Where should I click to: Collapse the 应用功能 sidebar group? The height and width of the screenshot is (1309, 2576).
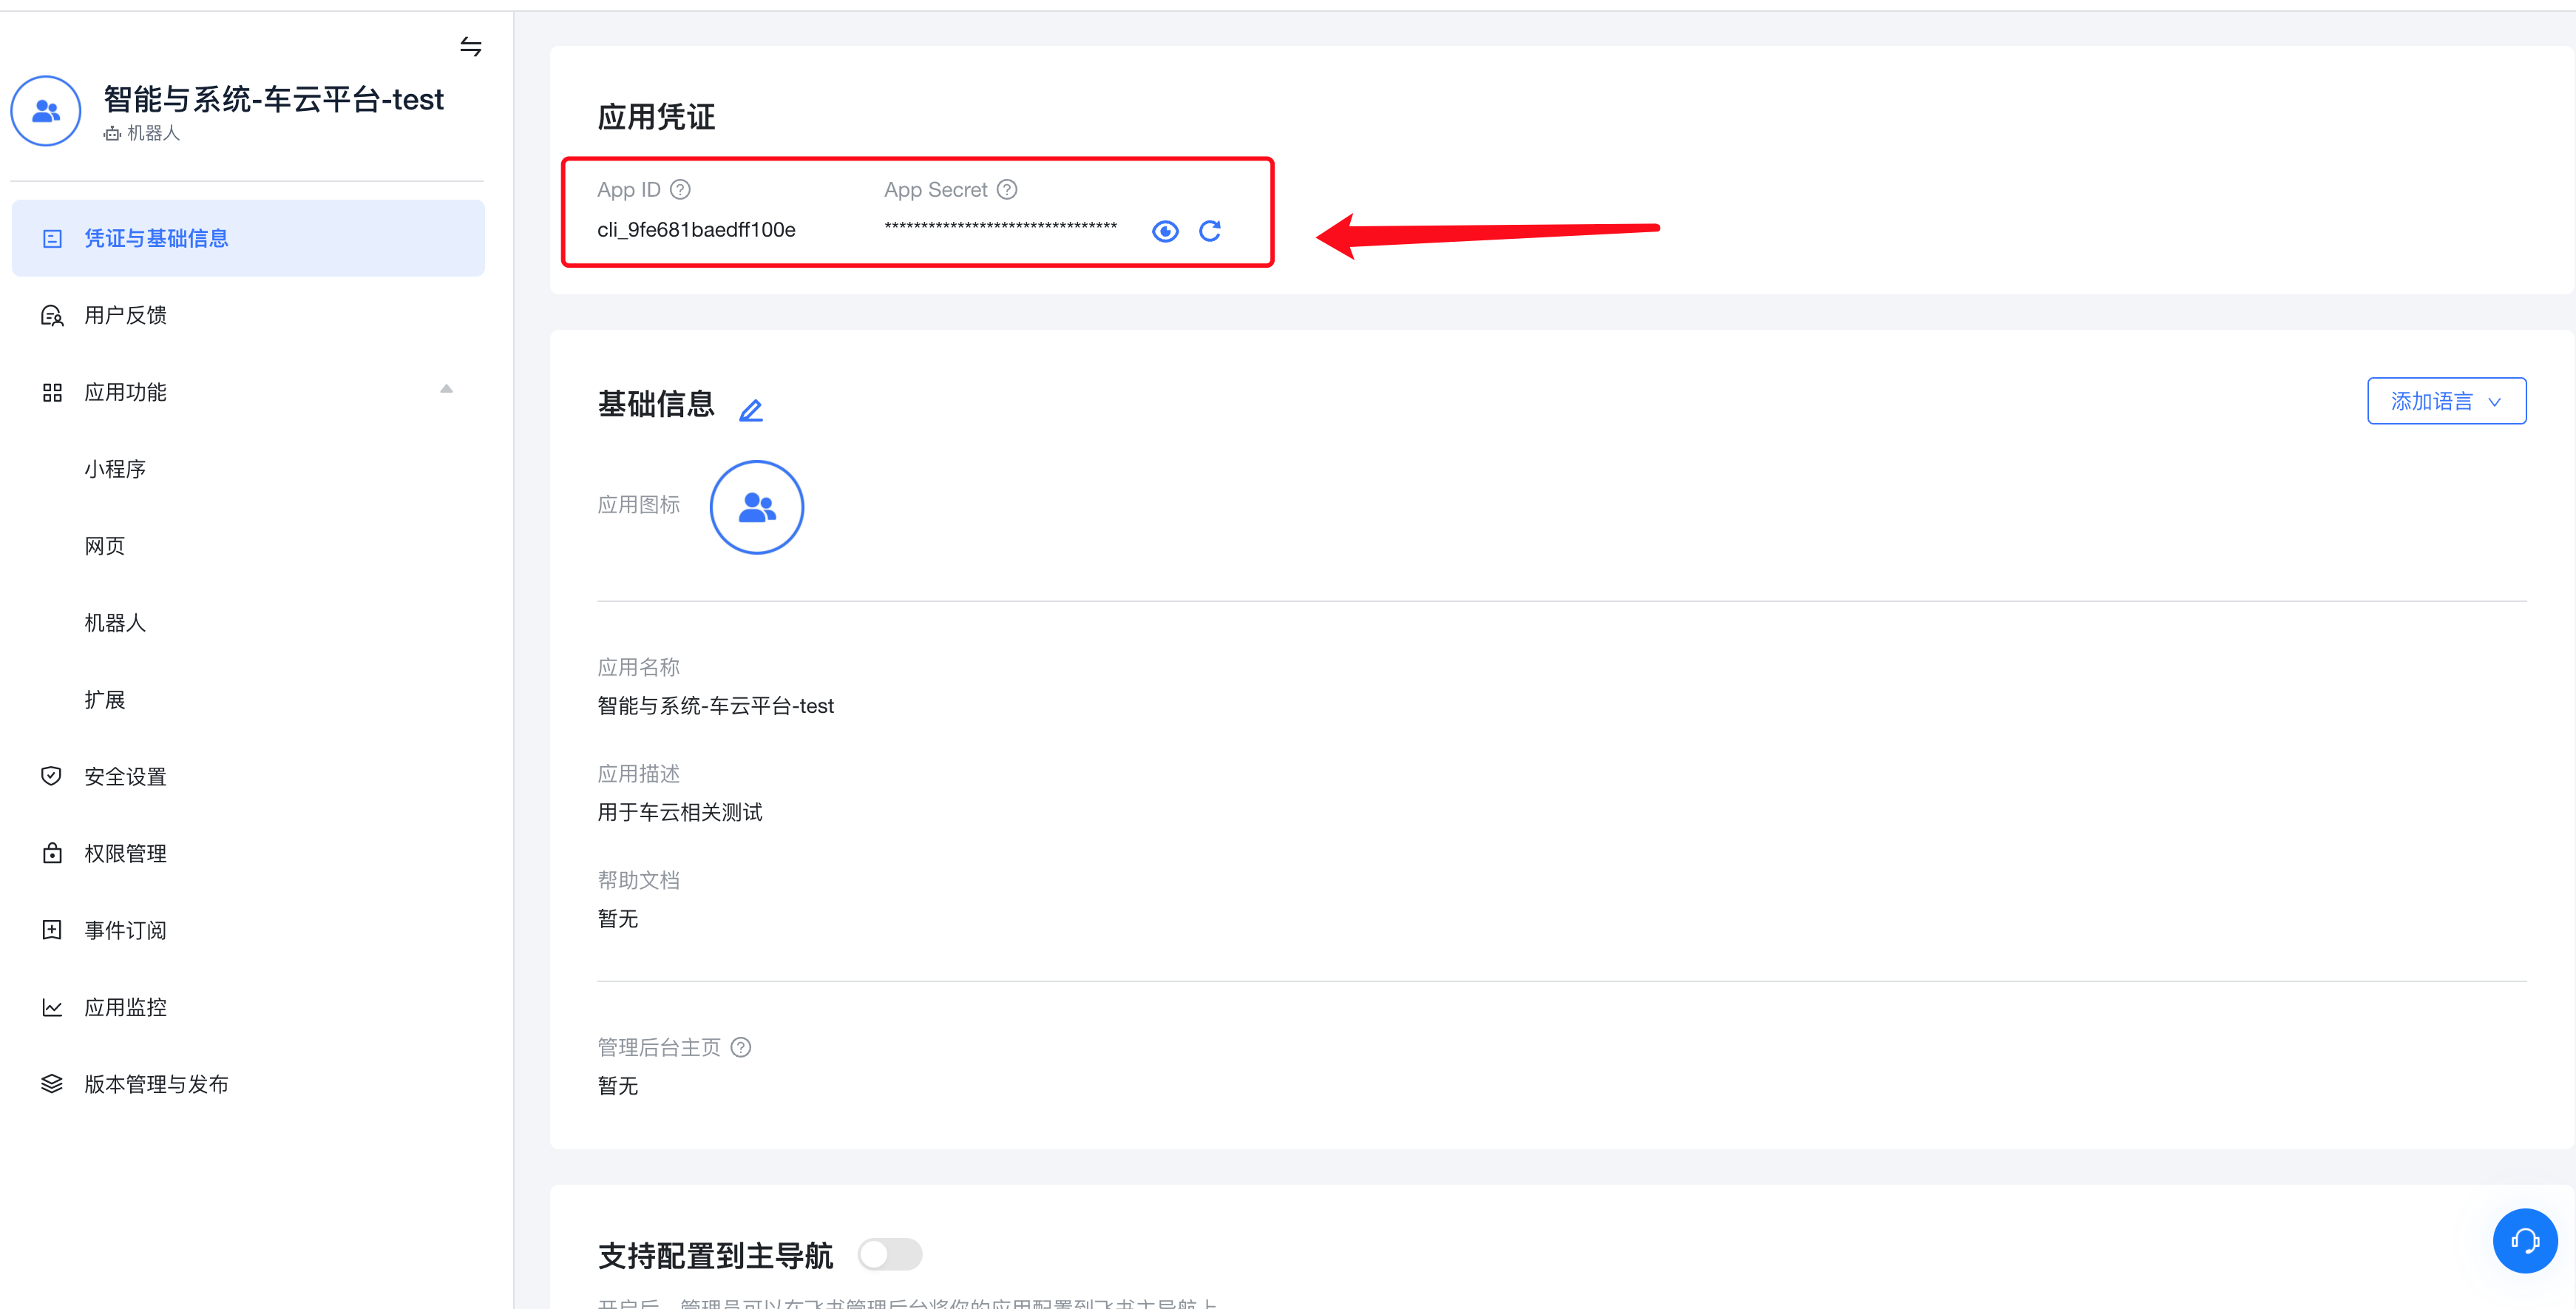coord(446,388)
